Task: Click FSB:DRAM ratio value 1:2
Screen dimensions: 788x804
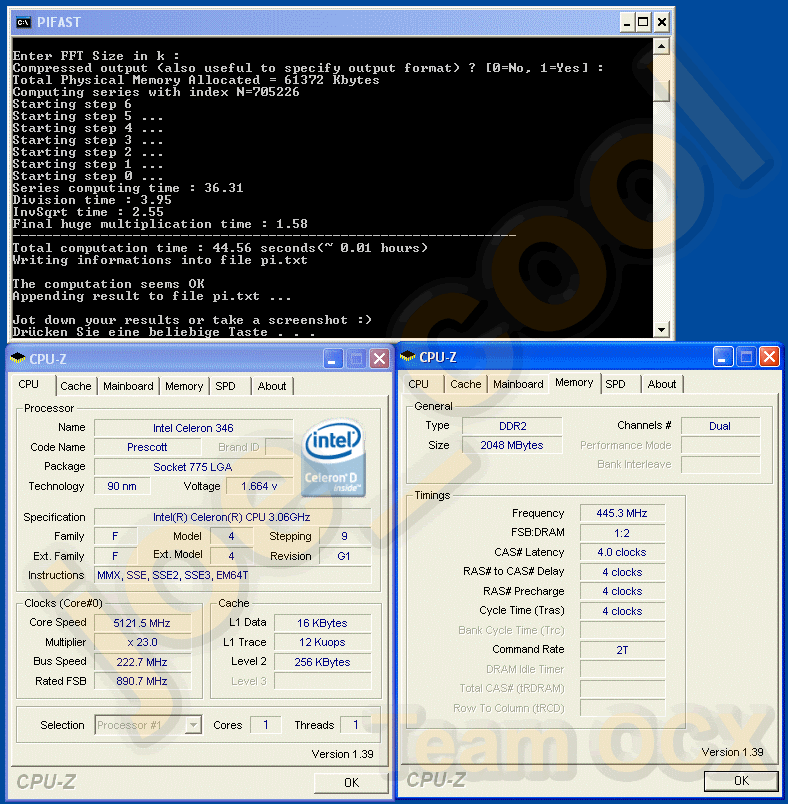Action: [622, 533]
